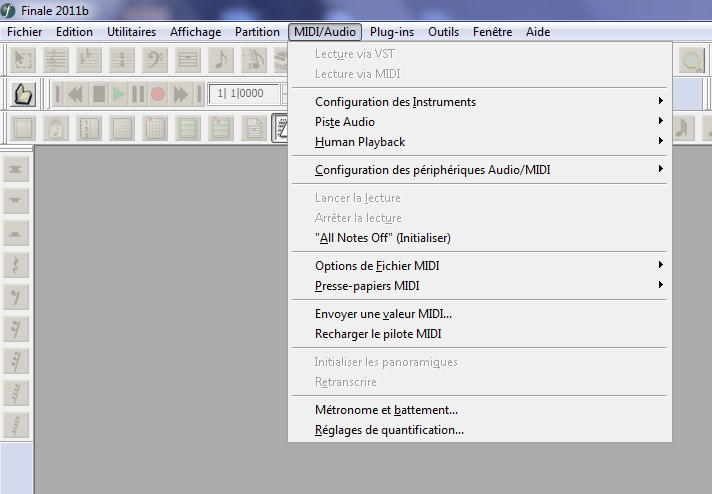
Task: Click the pause playback button
Action: [x=138, y=94]
